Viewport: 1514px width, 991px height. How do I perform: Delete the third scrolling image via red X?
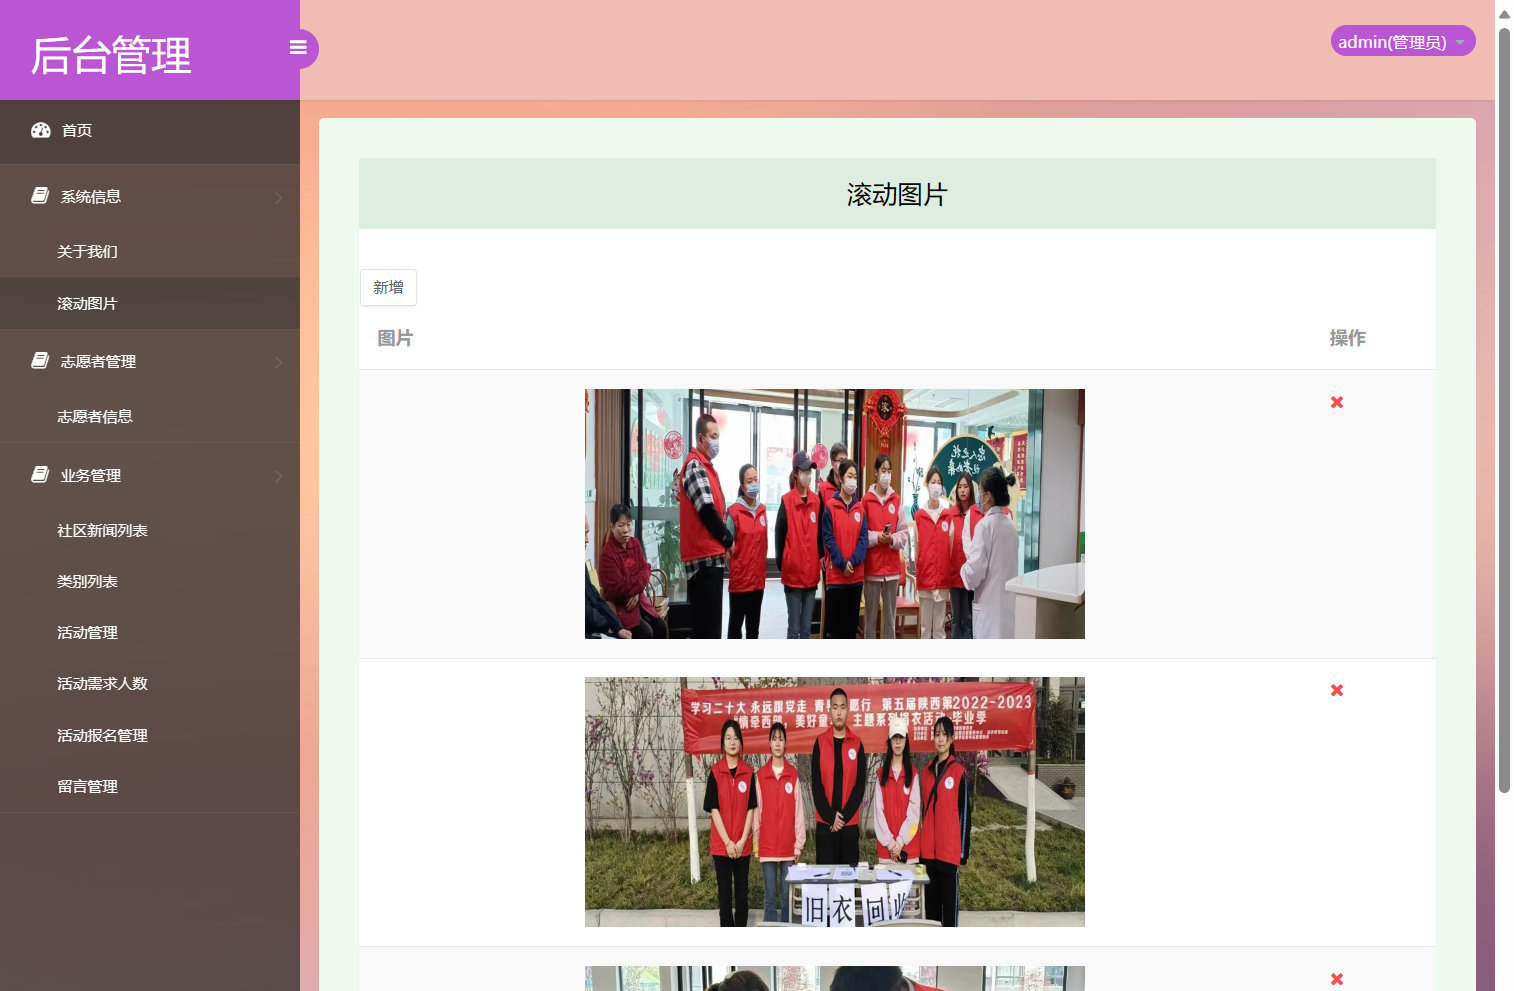coord(1336,979)
